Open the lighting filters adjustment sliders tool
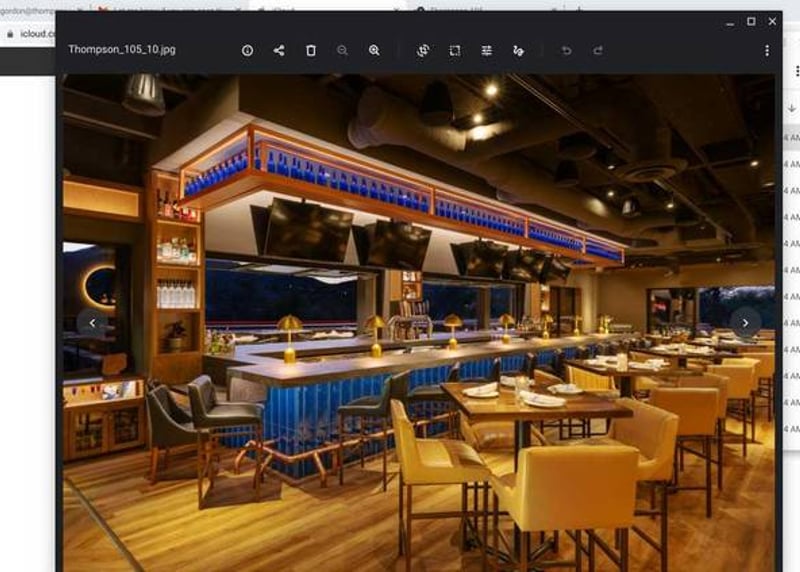 point(487,50)
